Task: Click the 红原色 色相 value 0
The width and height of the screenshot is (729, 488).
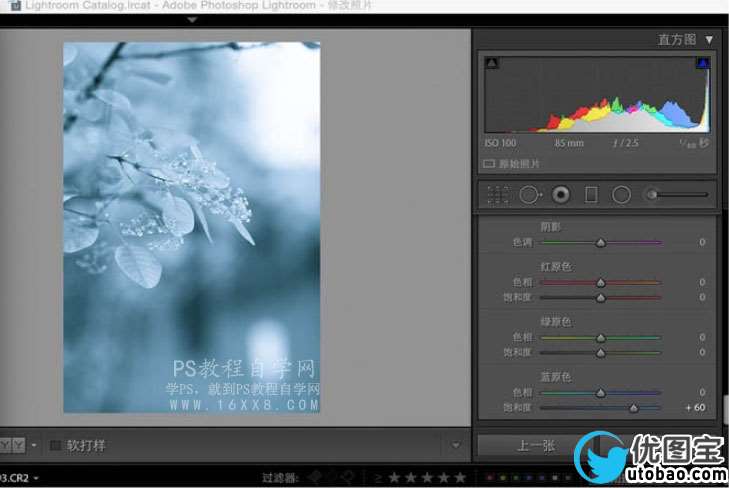Action: [702, 282]
